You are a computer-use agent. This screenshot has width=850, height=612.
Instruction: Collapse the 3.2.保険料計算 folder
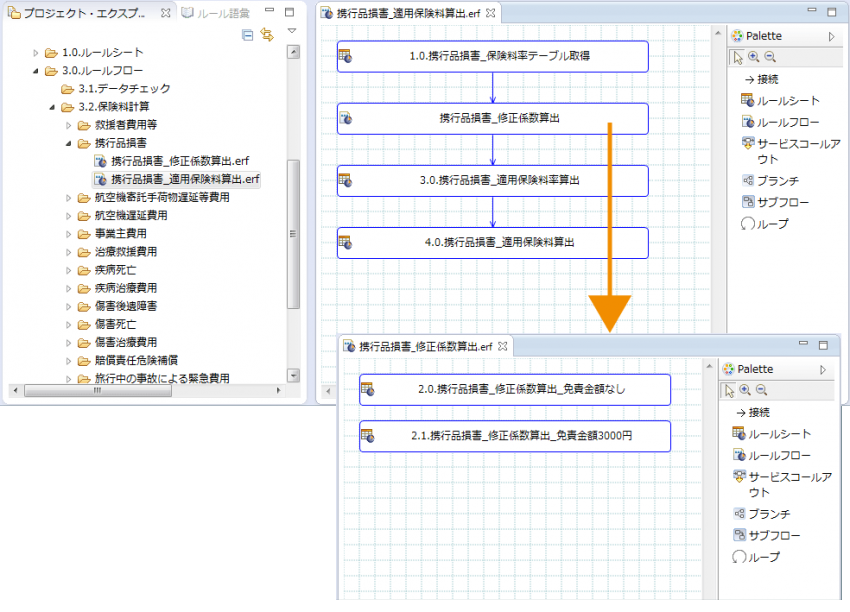[x=53, y=107]
